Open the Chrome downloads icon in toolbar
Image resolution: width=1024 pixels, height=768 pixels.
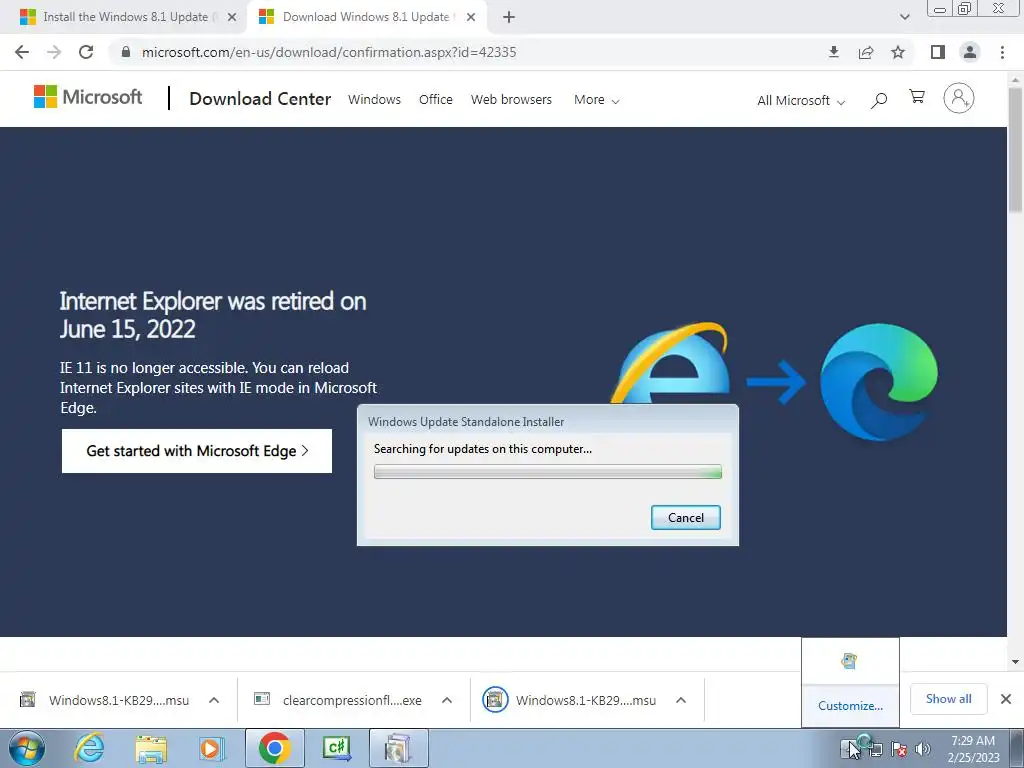833,52
